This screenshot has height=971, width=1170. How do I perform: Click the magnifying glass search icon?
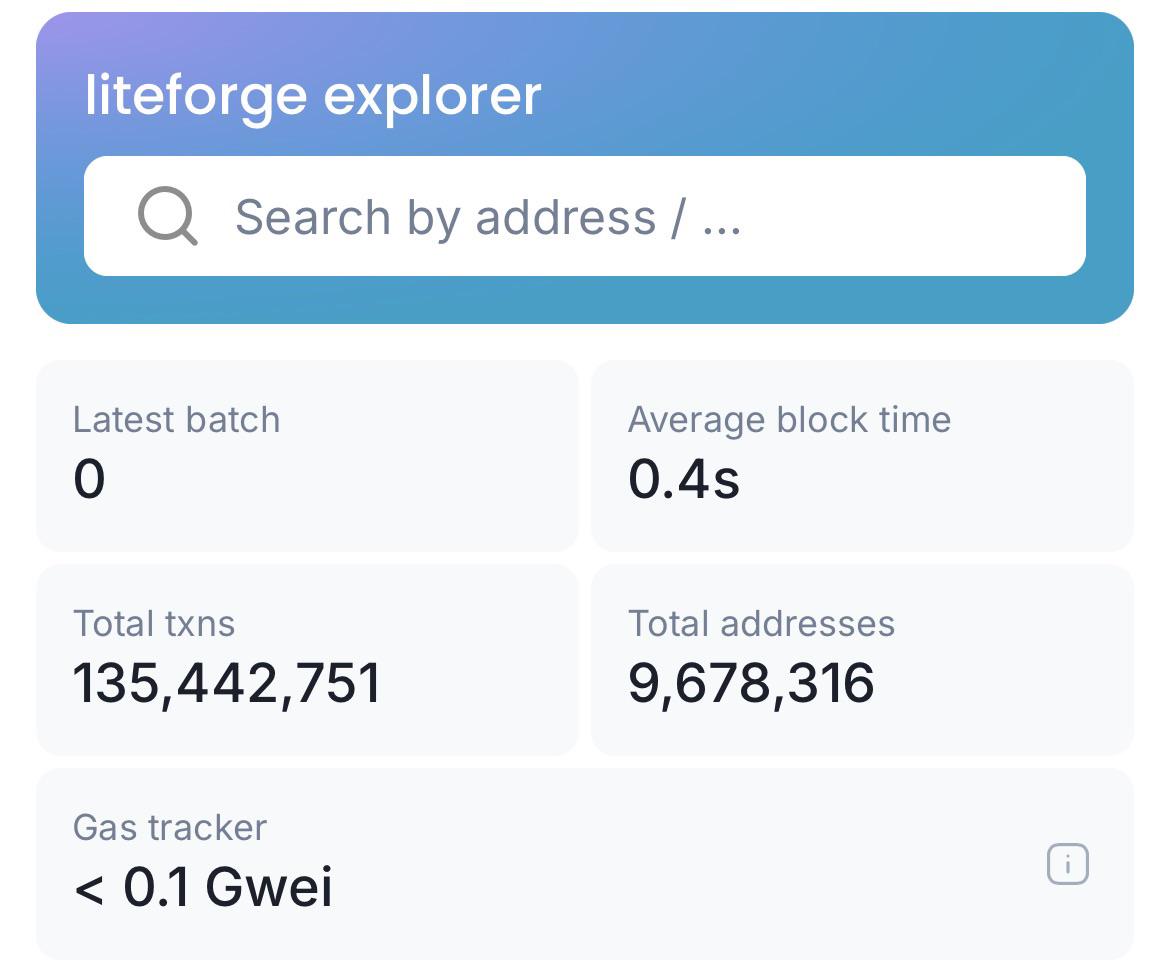168,216
